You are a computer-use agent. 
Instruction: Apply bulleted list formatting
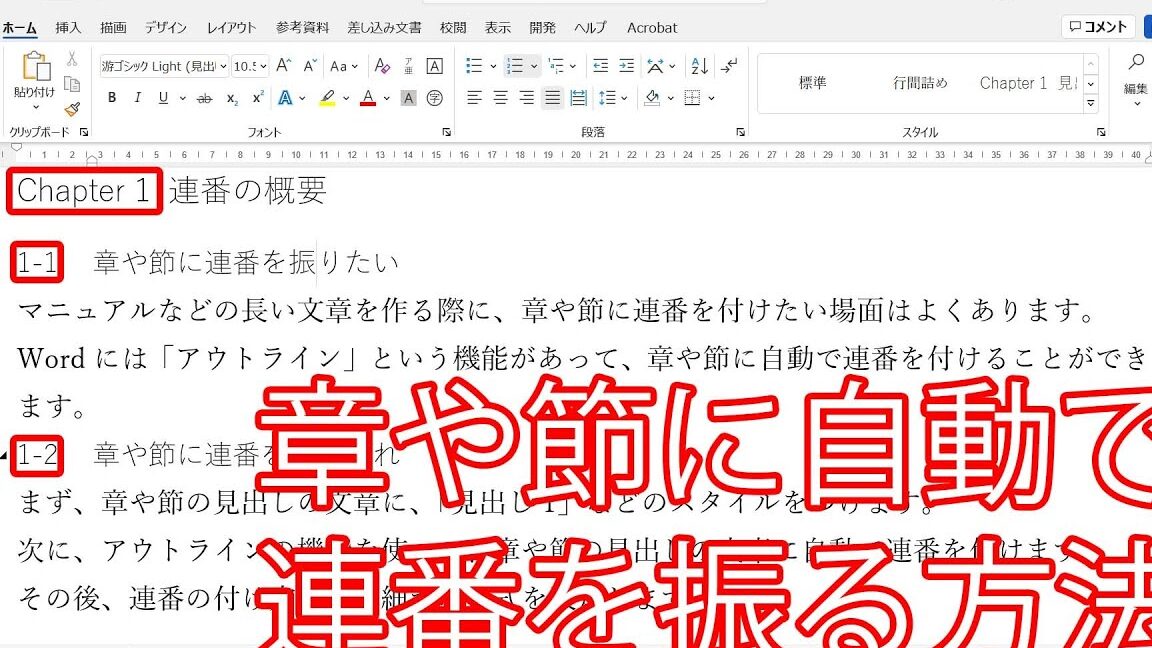(x=475, y=66)
